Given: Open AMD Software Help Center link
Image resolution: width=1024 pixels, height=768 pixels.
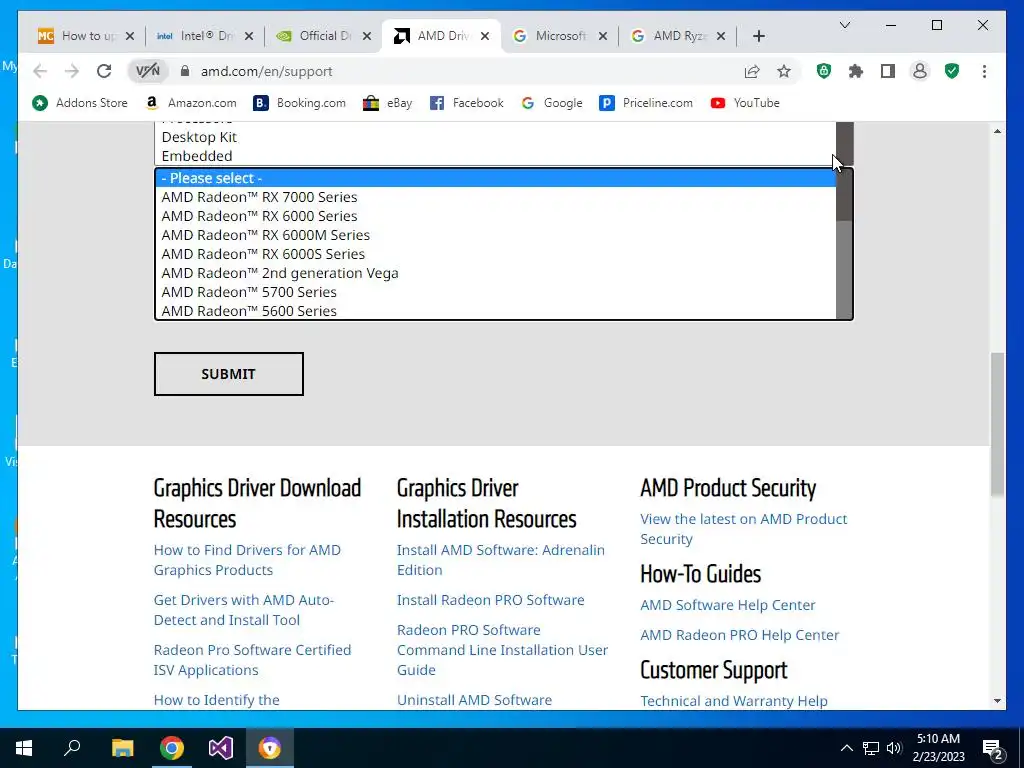Looking at the screenshot, I should [728, 605].
